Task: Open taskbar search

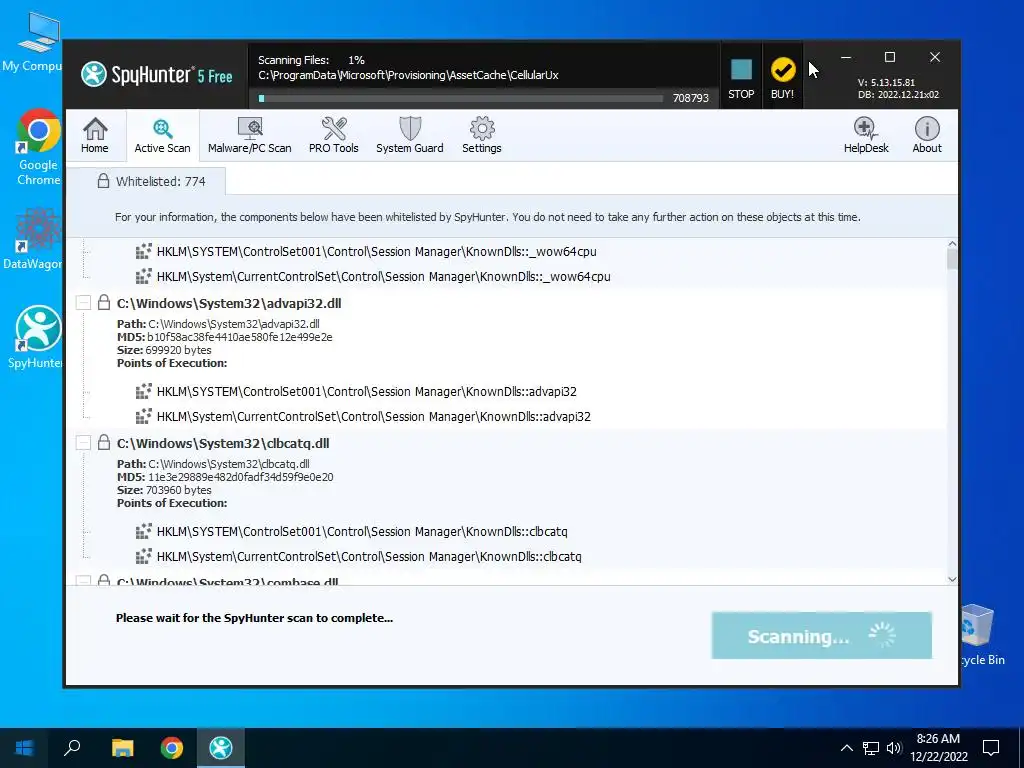Action: [x=72, y=748]
